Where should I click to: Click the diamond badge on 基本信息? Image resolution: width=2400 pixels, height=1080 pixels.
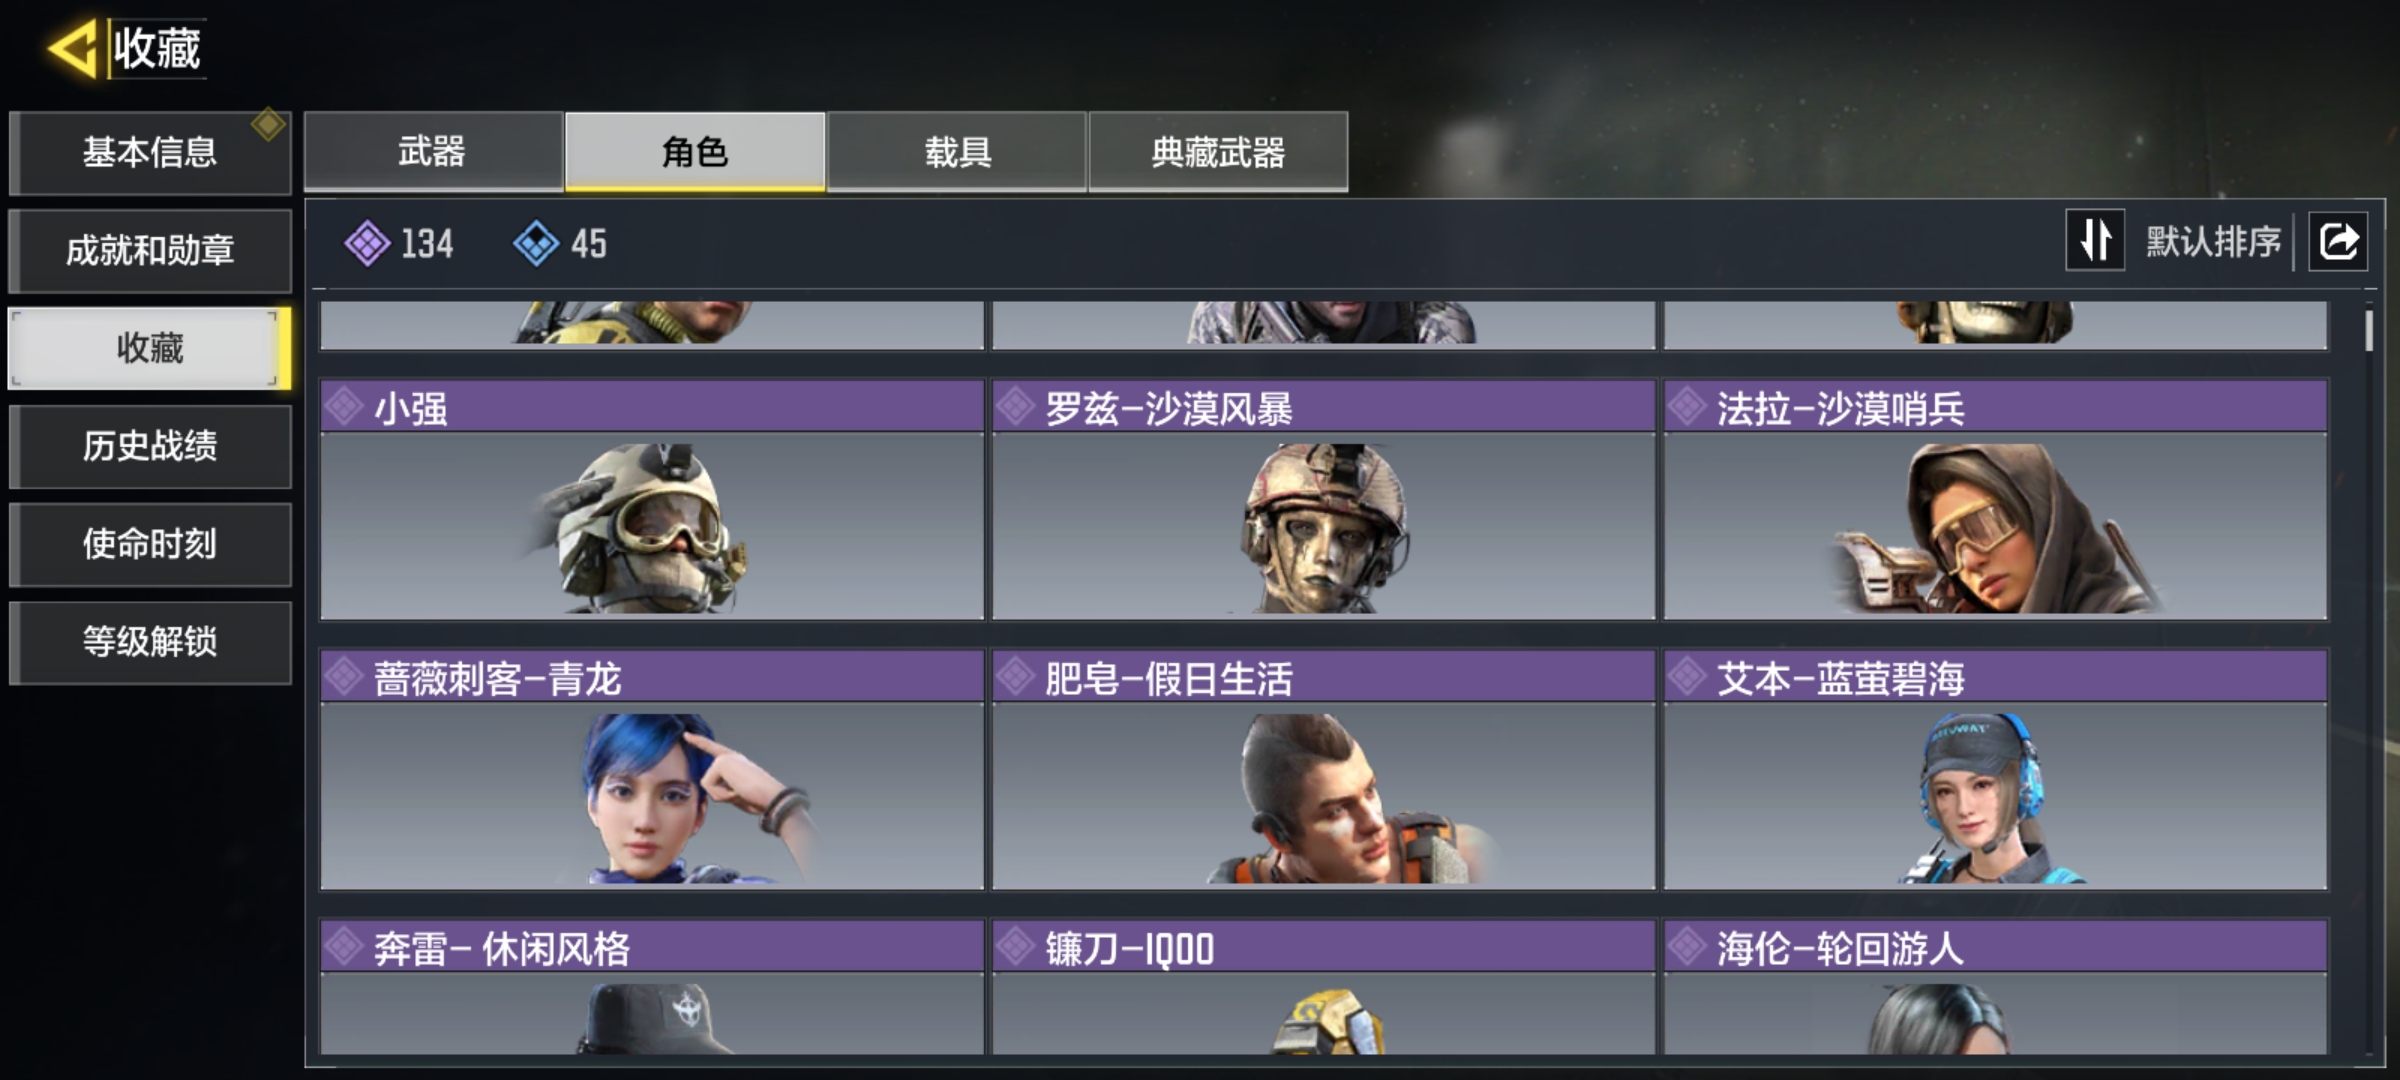tap(268, 125)
